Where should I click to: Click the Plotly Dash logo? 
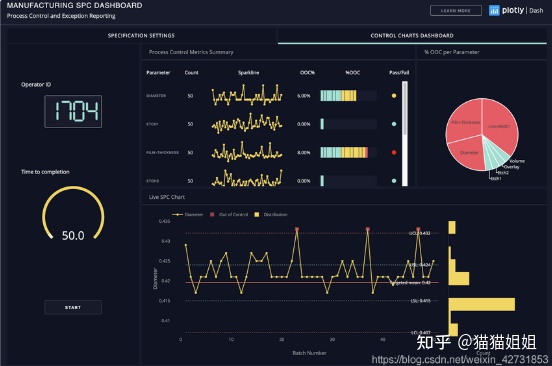point(516,11)
